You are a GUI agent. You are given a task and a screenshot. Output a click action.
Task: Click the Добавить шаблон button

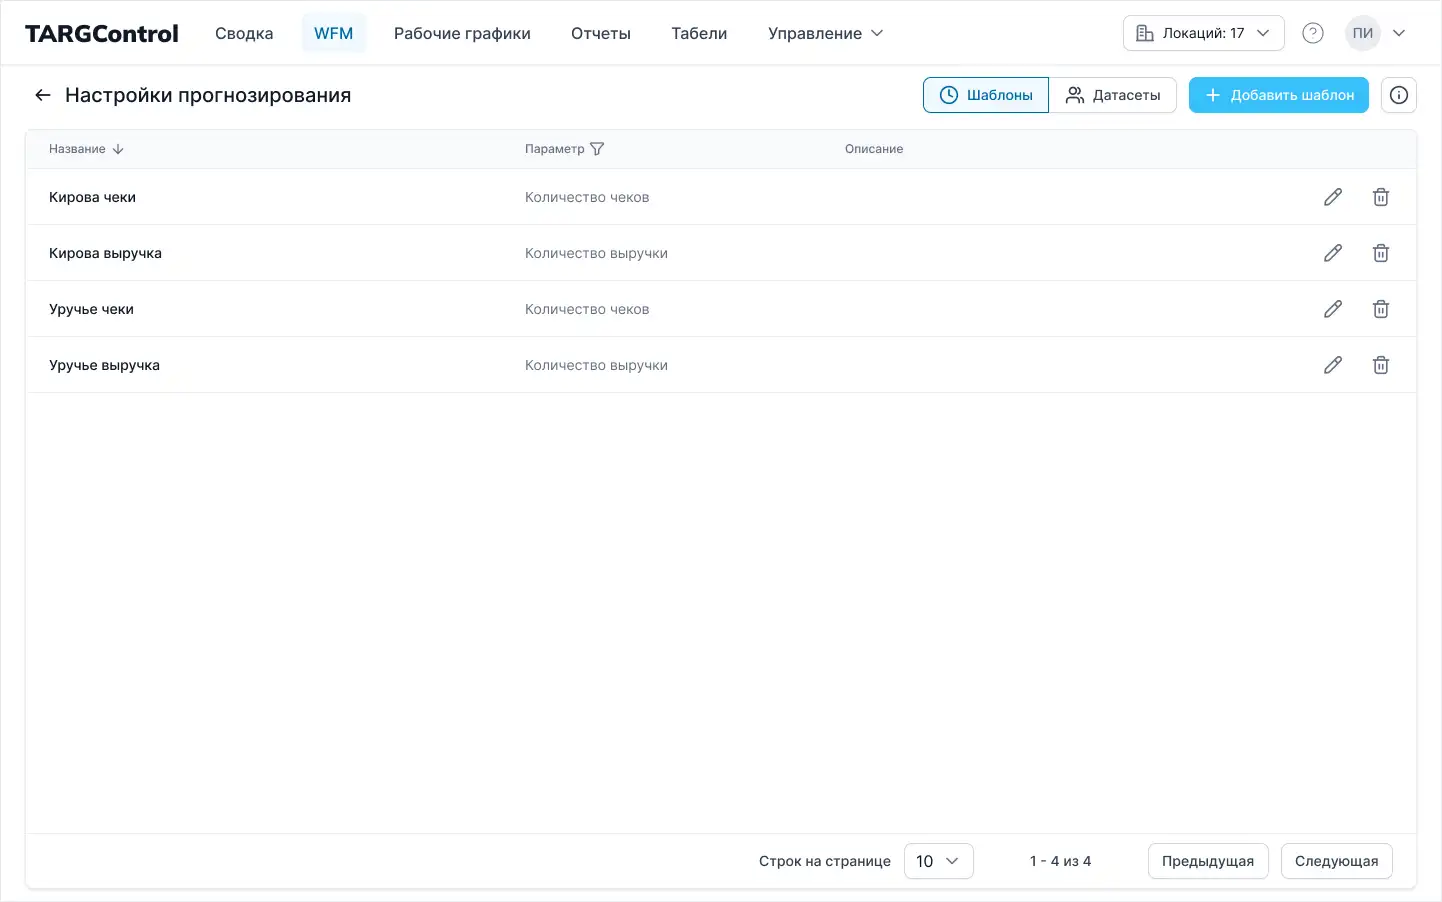pyautogui.click(x=1279, y=95)
